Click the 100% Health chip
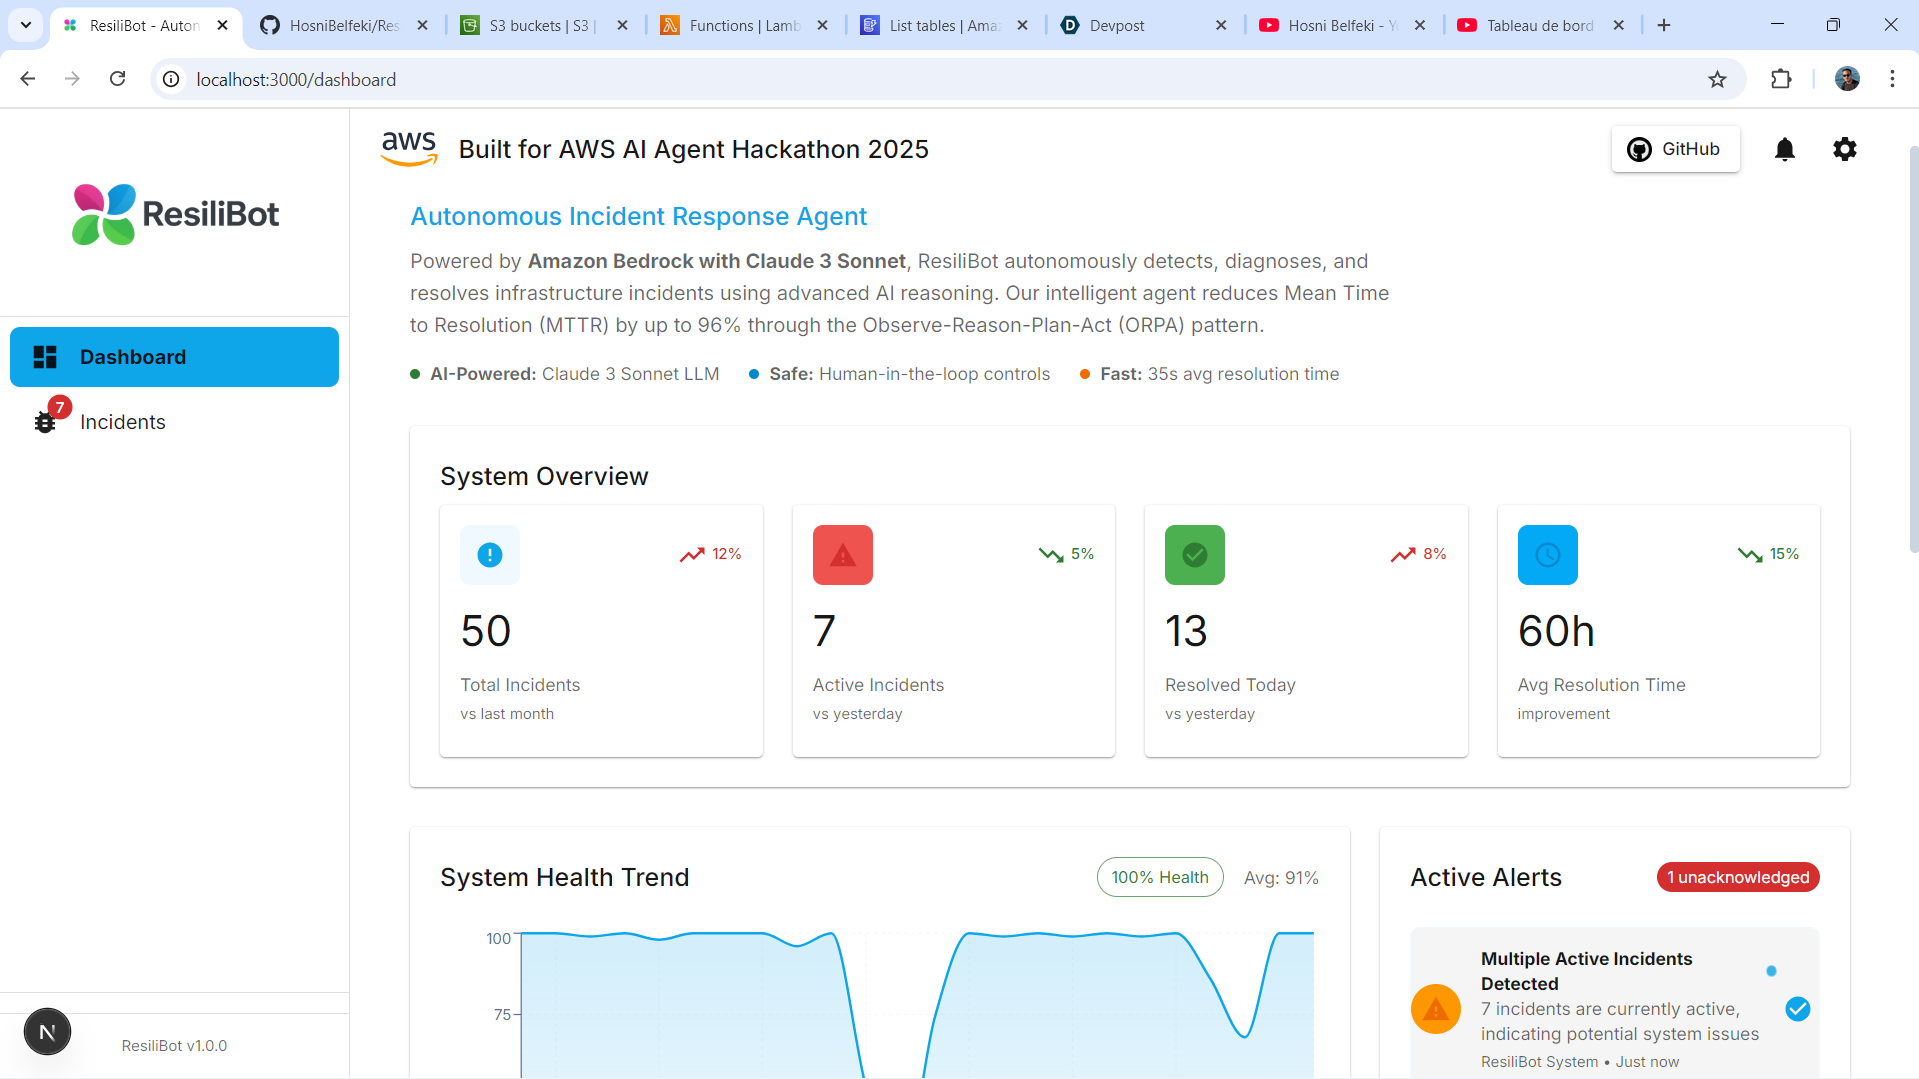 pyautogui.click(x=1160, y=877)
